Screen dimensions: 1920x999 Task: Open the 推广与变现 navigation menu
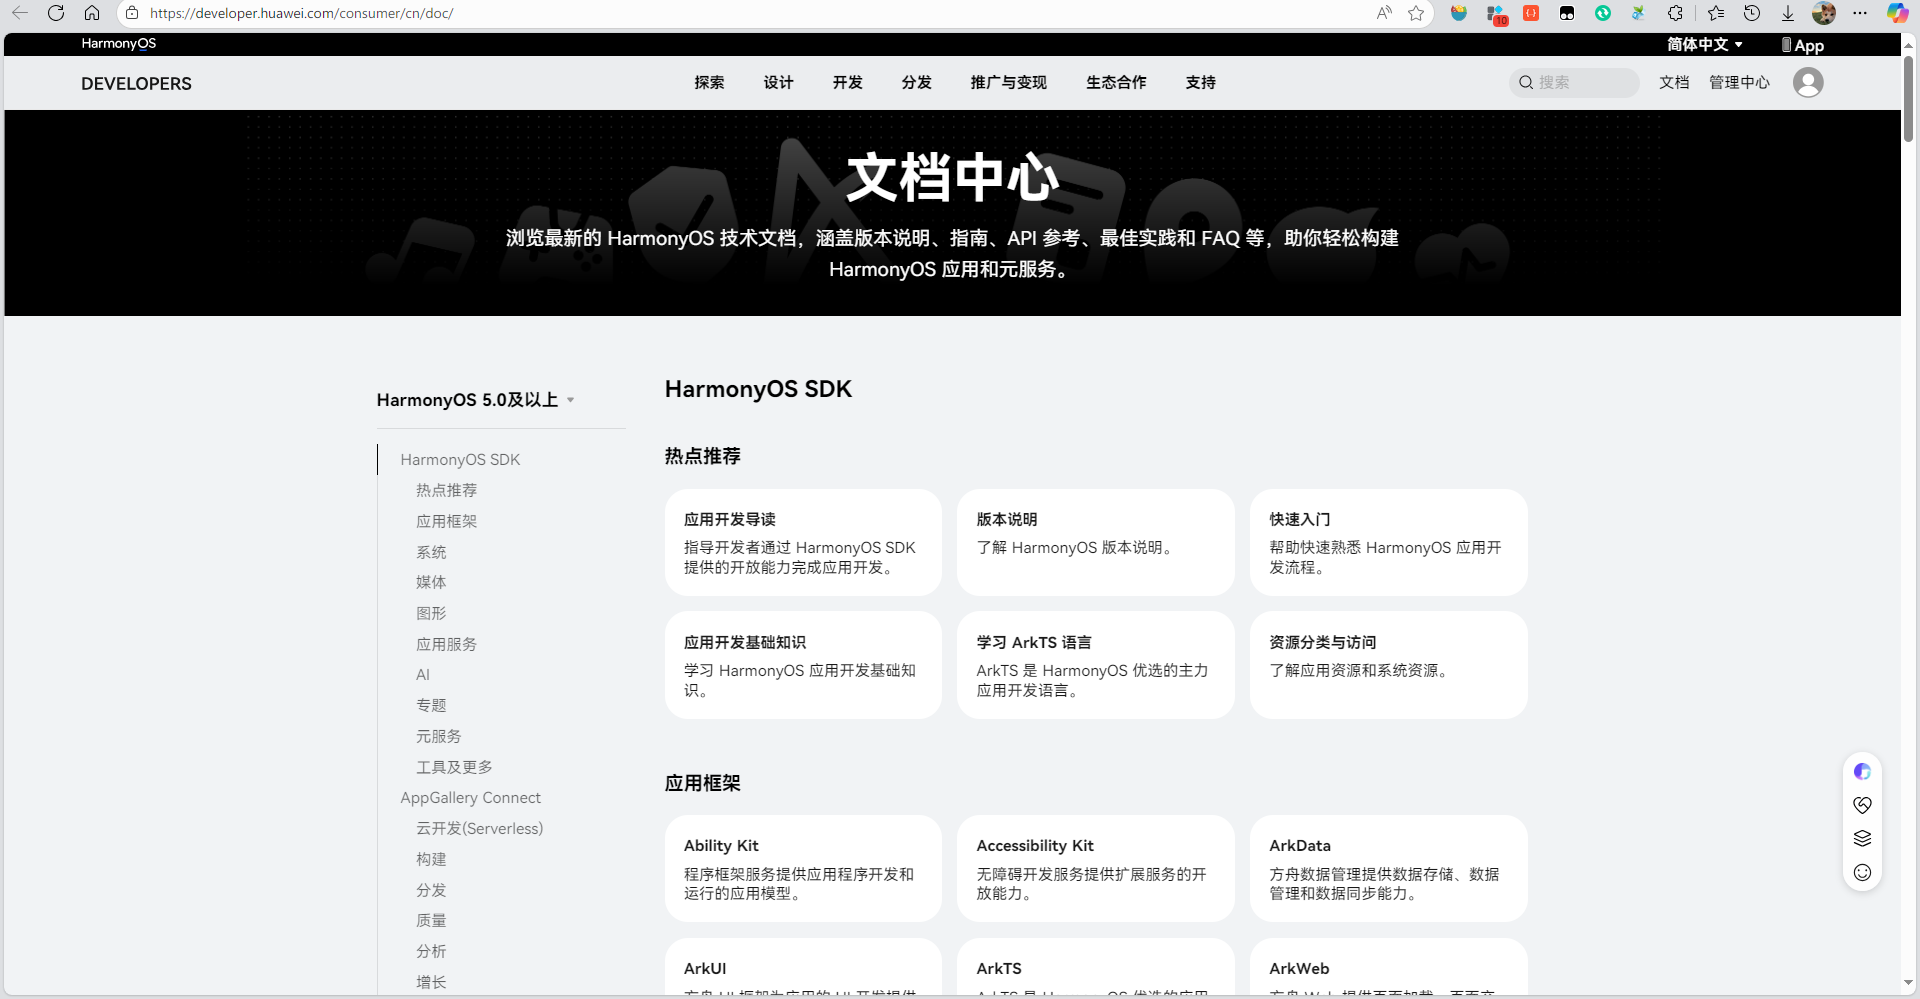[1008, 82]
